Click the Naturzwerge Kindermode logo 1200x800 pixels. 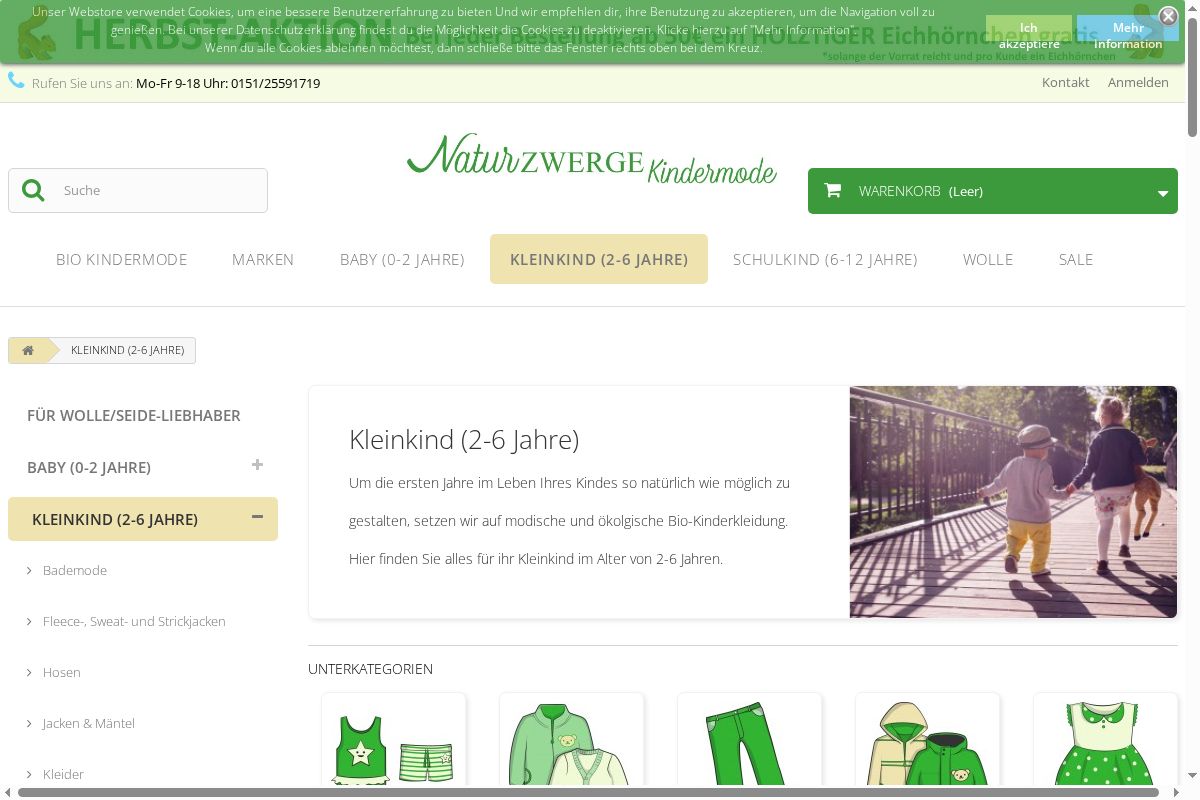[x=591, y=158]
